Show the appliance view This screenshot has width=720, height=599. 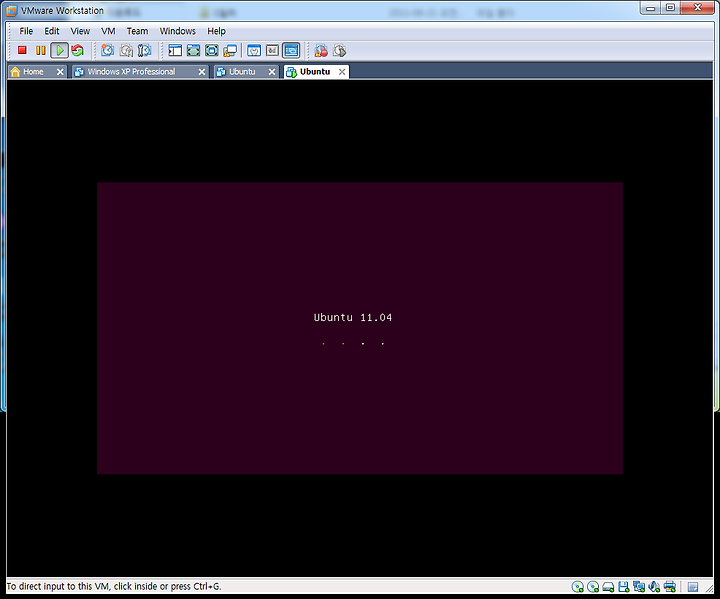(272, 50)
